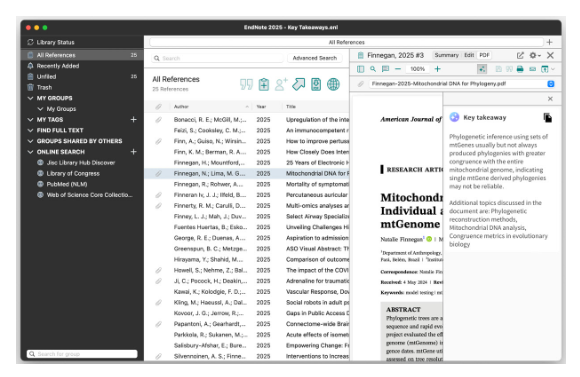Screen dimensions: 580x377
Task: Click the open PDF externally icon
Action: coord(544,69)
